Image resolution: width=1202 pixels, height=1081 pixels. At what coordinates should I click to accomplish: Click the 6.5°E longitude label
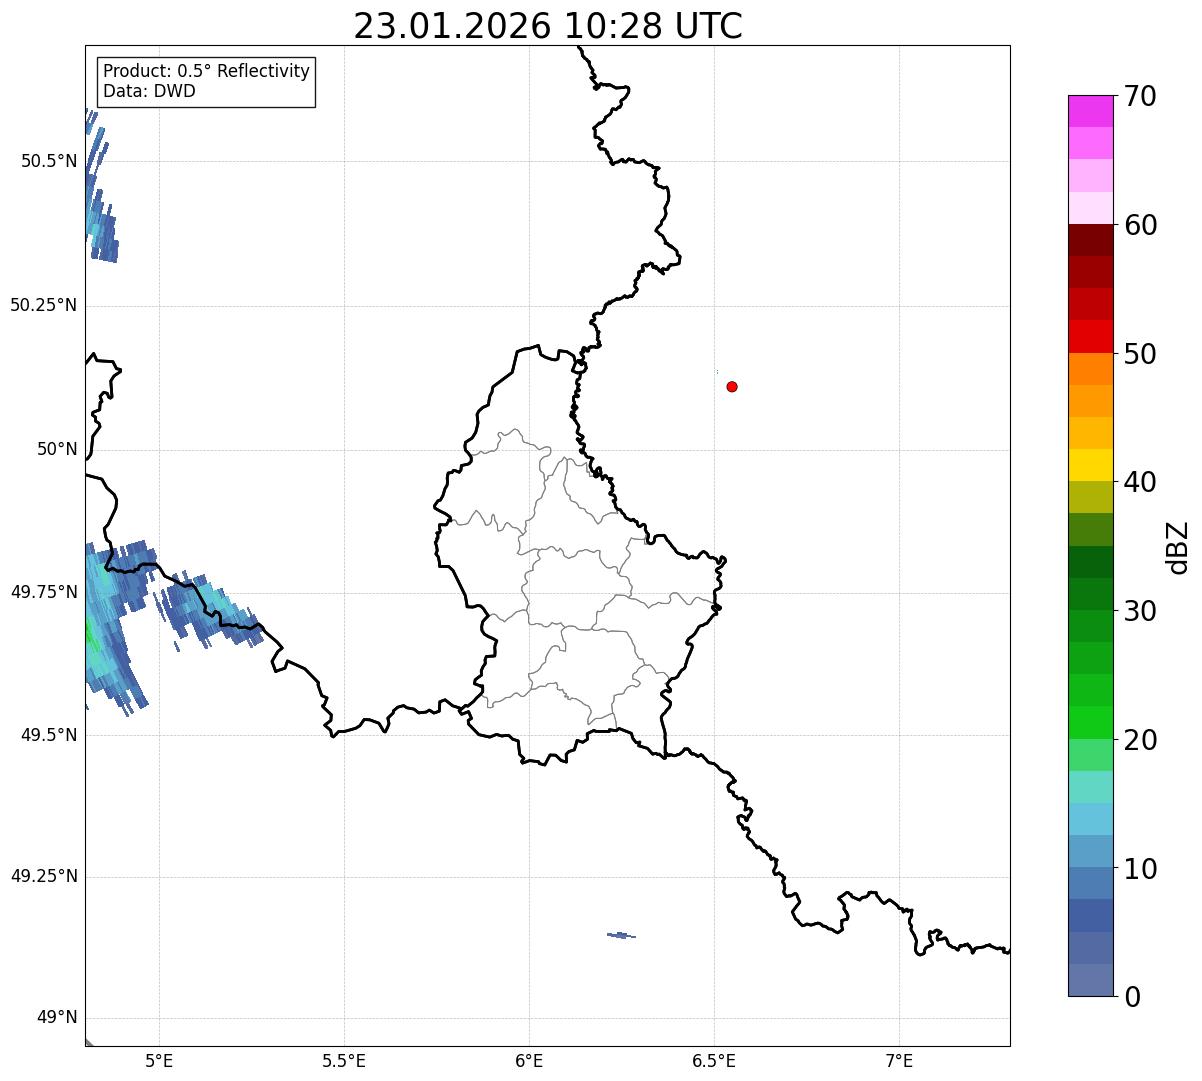pyautogui.click(x=714, y=1061)
